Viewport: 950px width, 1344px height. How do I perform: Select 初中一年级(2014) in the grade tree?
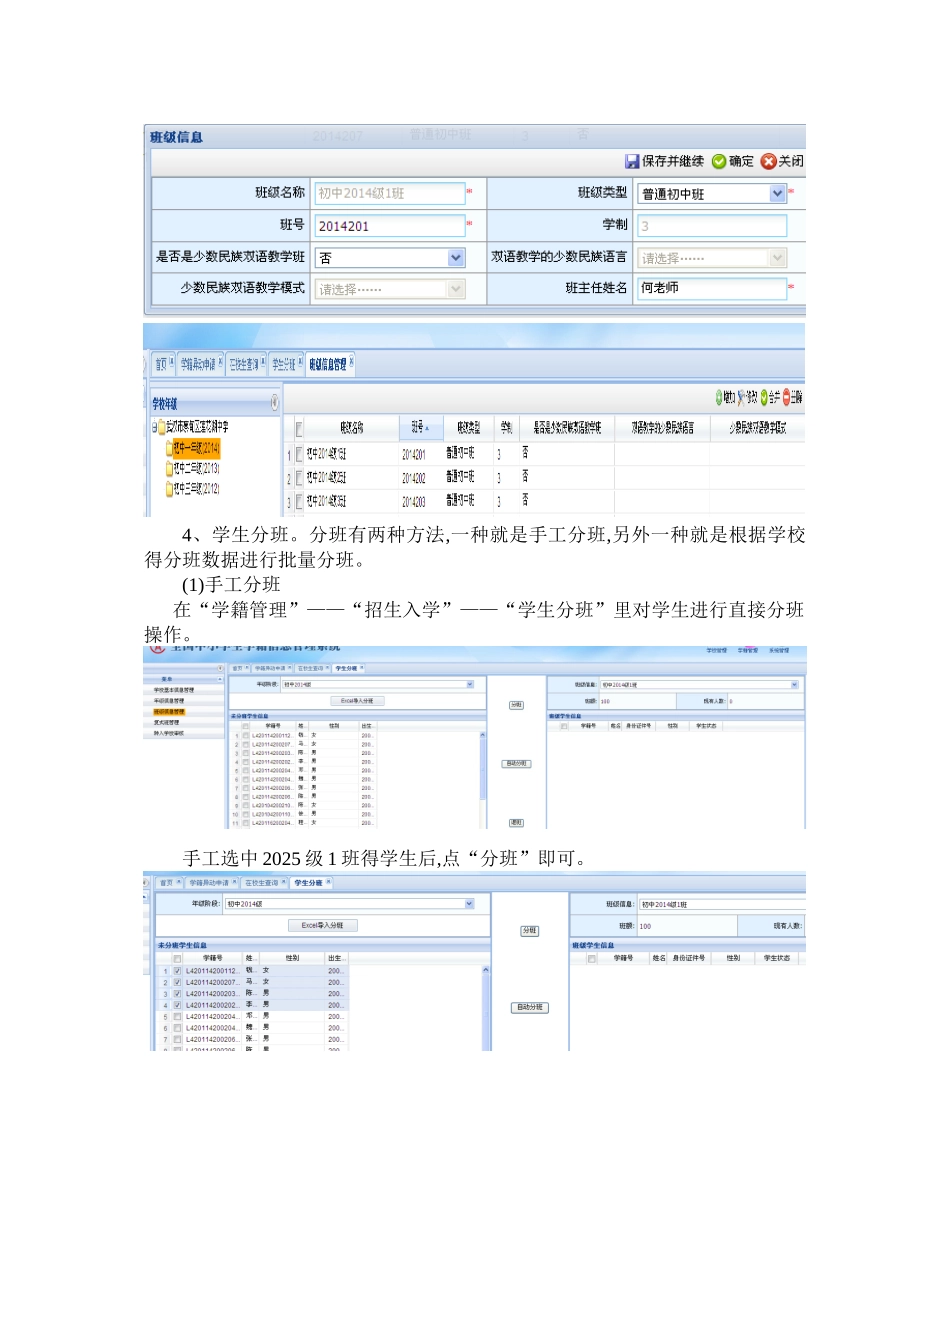(x=196, y=449)
